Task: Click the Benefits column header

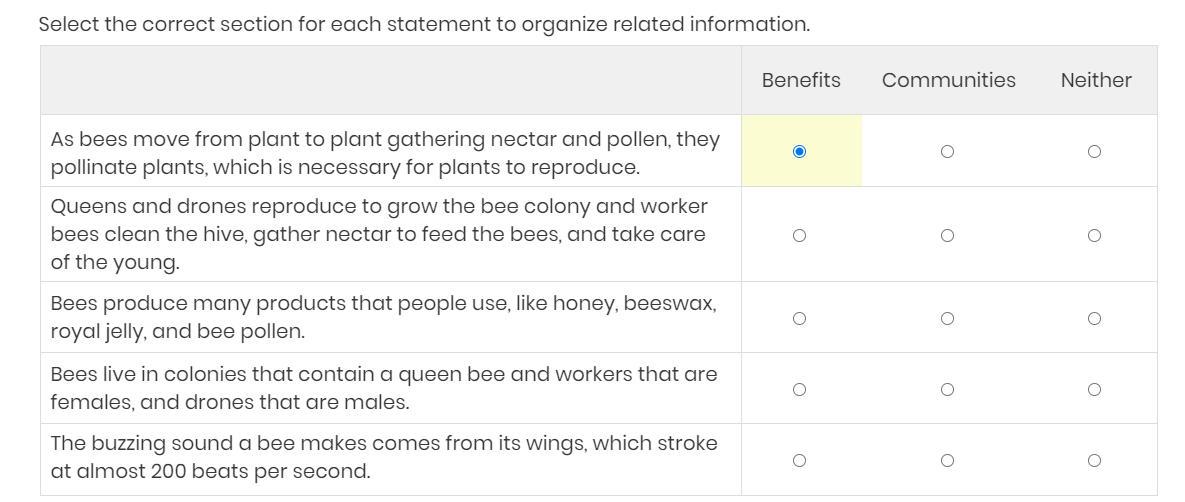Action: click(x=800, y=80)
